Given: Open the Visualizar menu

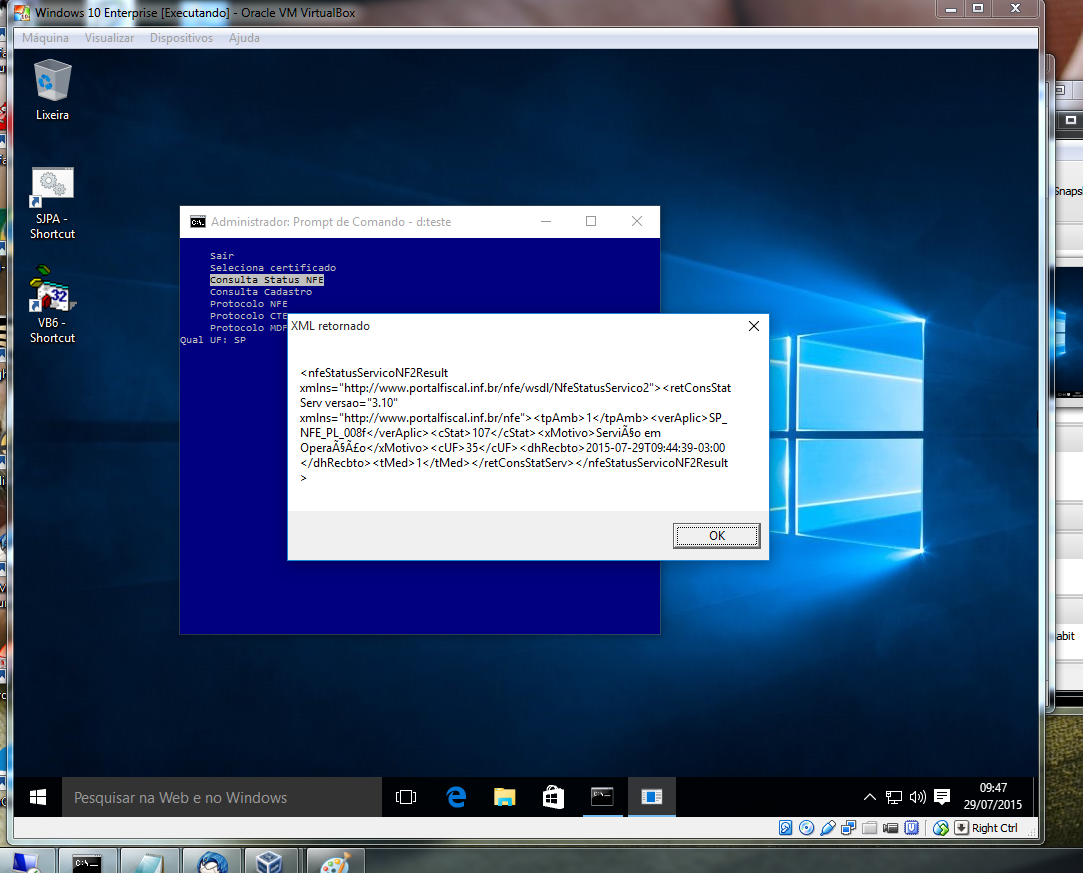Looking at the screenshot, I should tap(109, 38).
